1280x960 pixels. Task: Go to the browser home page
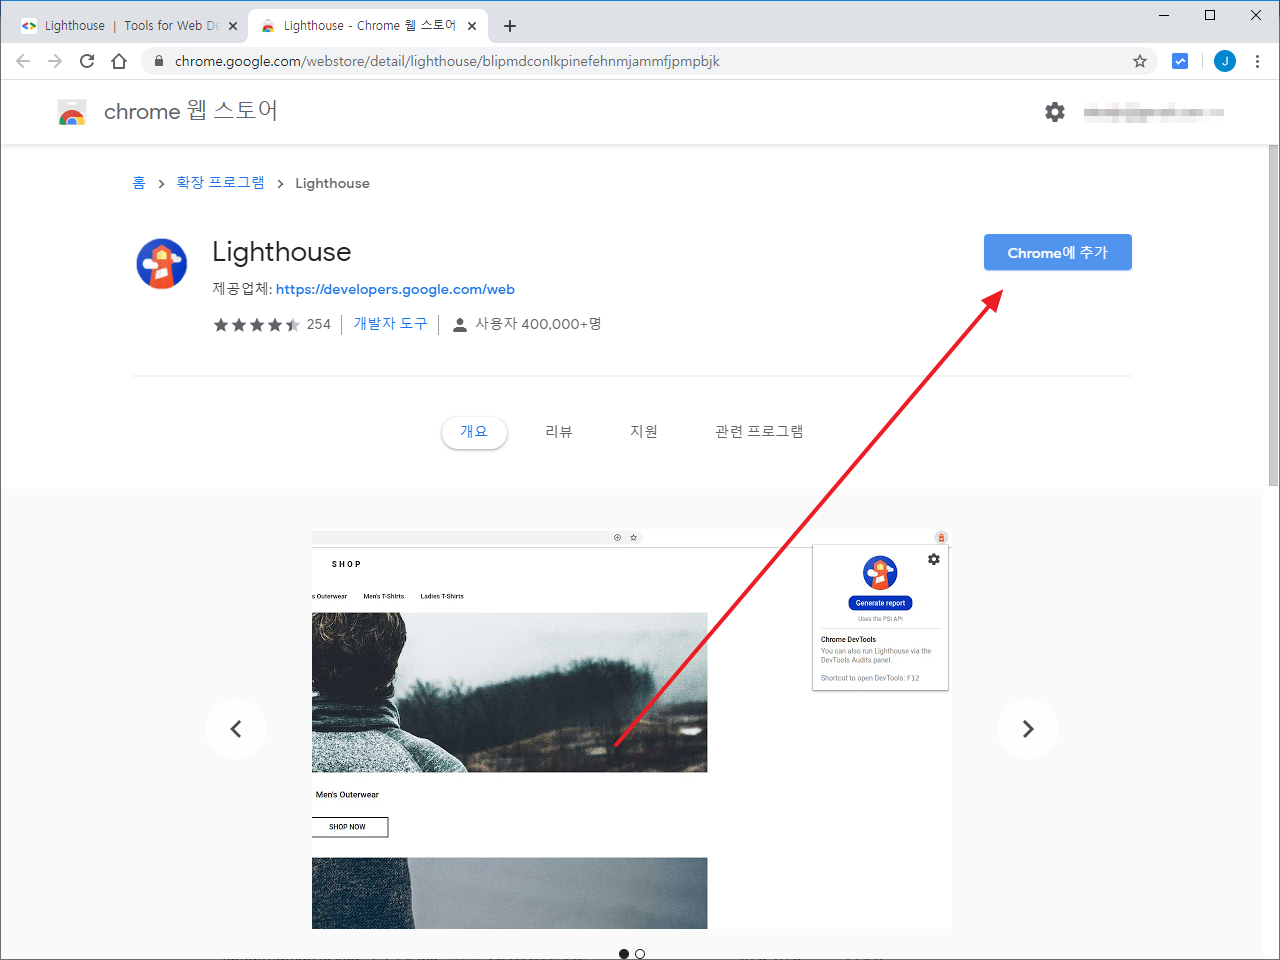pyautogui.click(x=119, y=61)
